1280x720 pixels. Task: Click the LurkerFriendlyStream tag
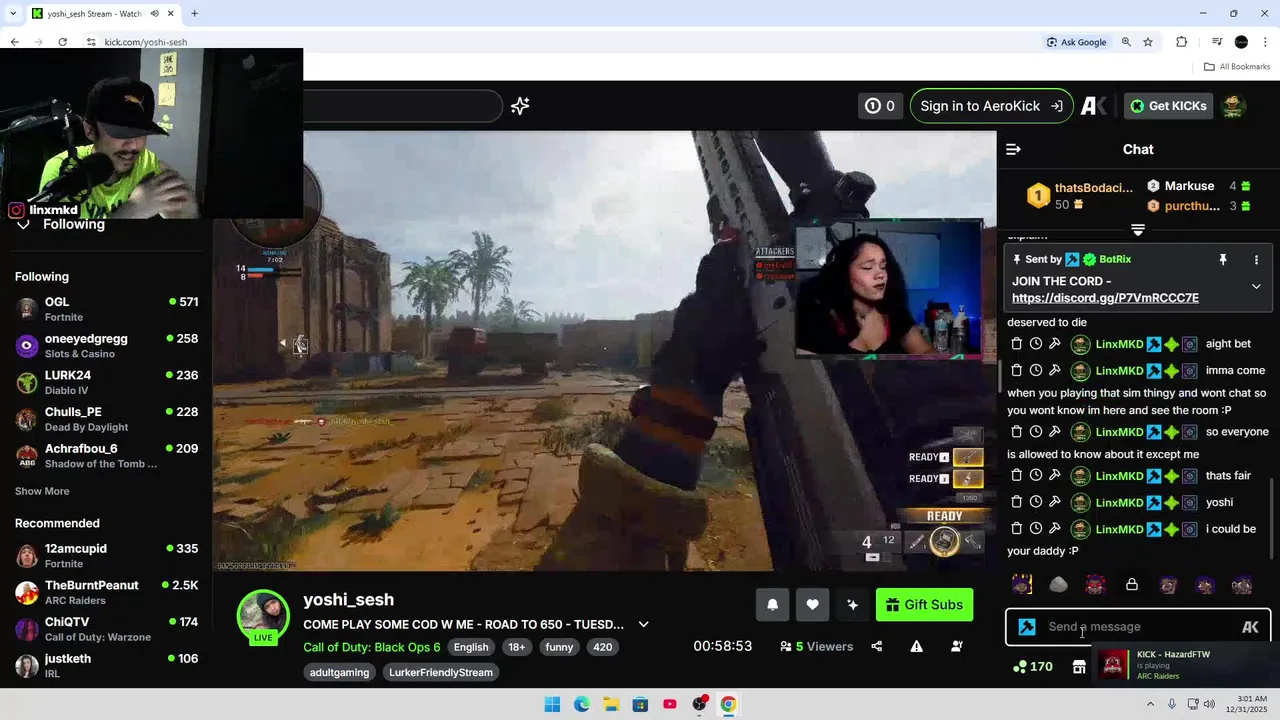pyautogui.click(x=441, y=672)
